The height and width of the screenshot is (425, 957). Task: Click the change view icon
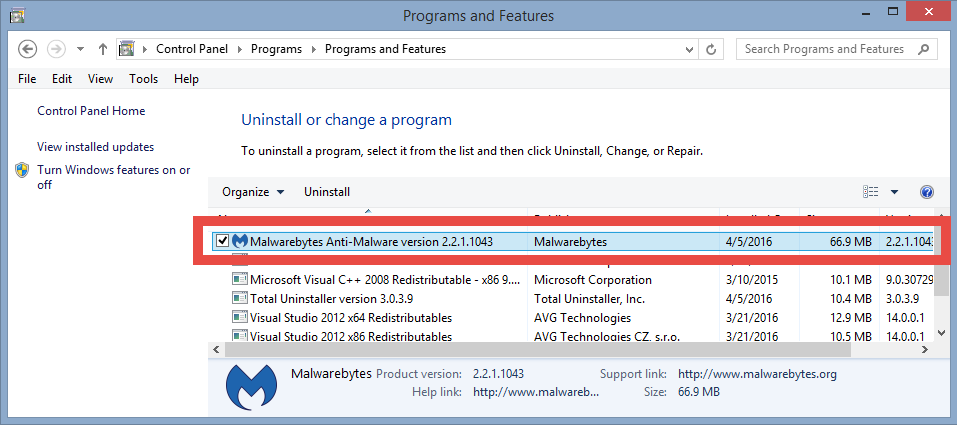click(x=870, y=192)
